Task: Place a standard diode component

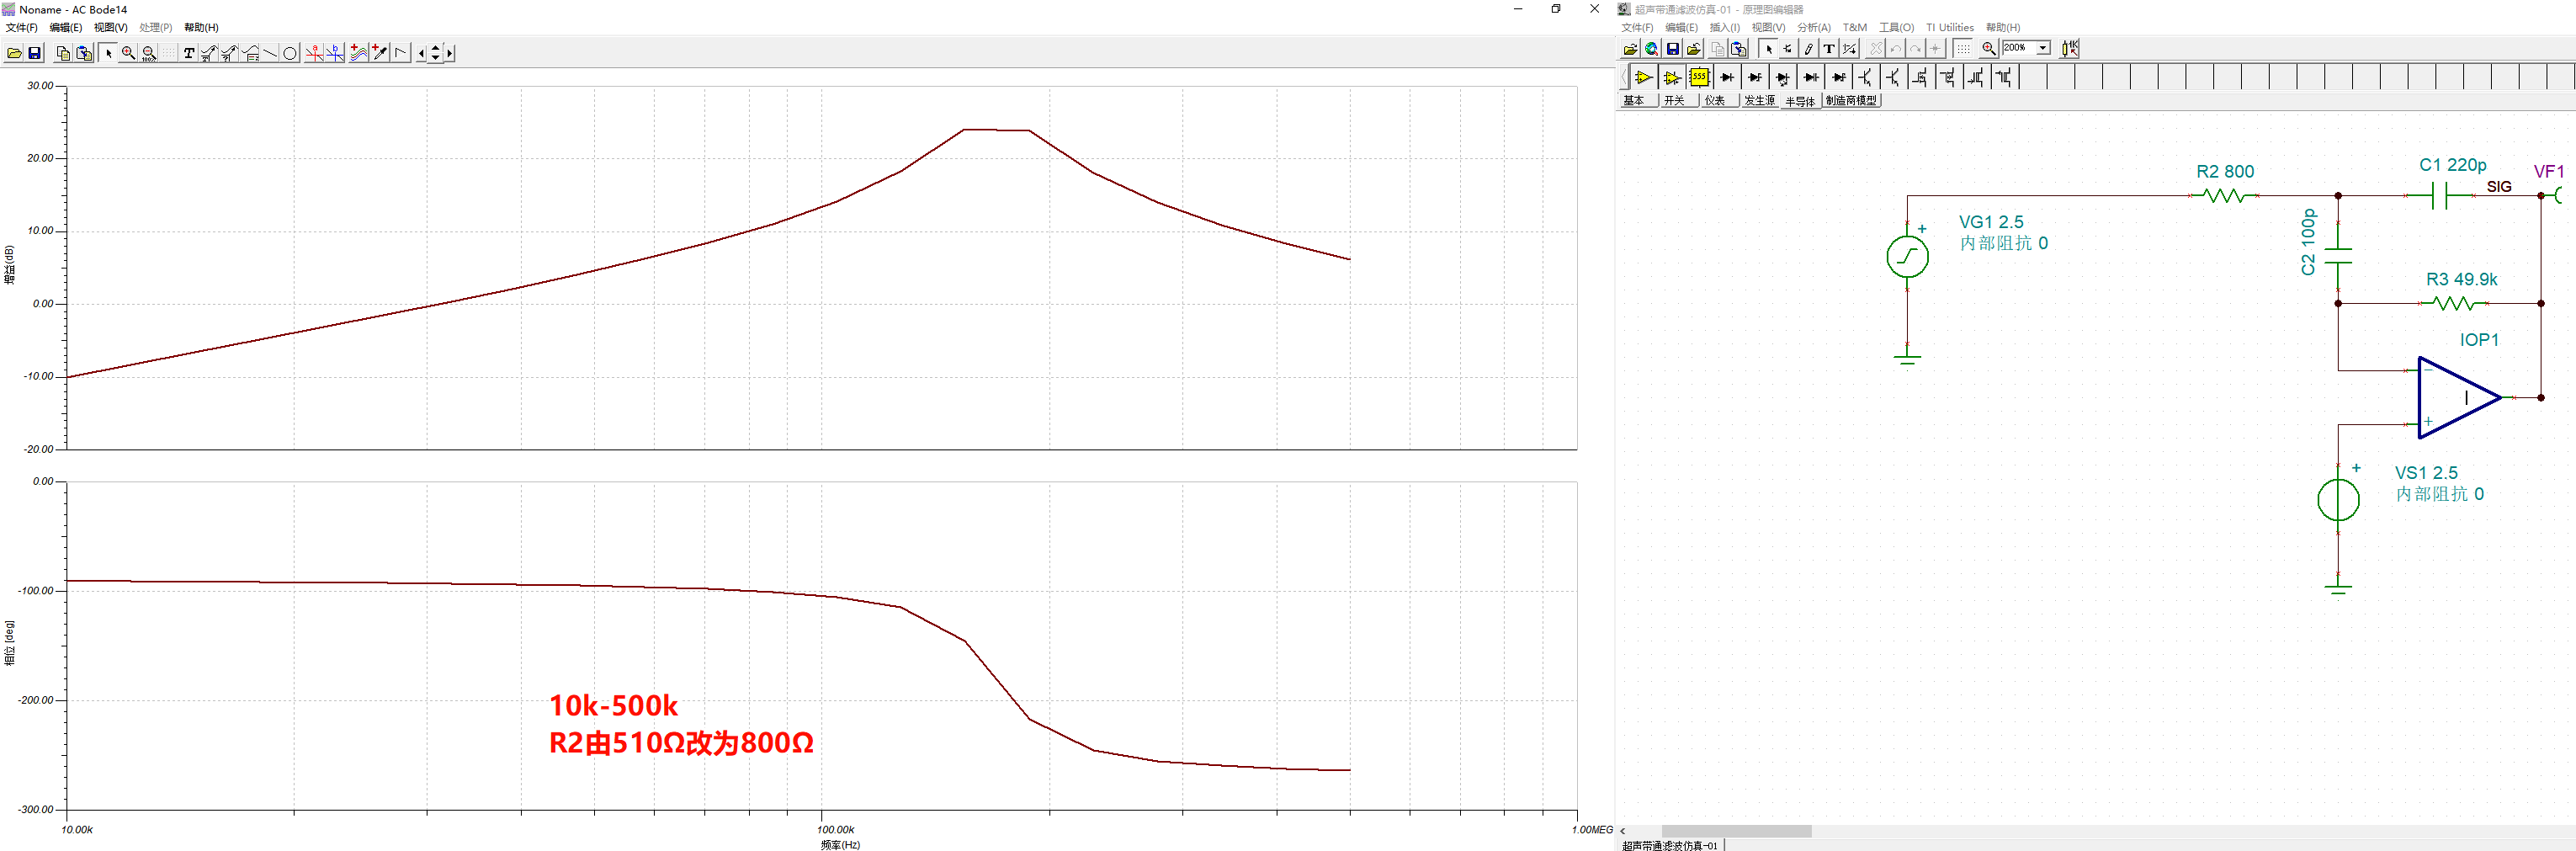Action: tap(1727, 77)
